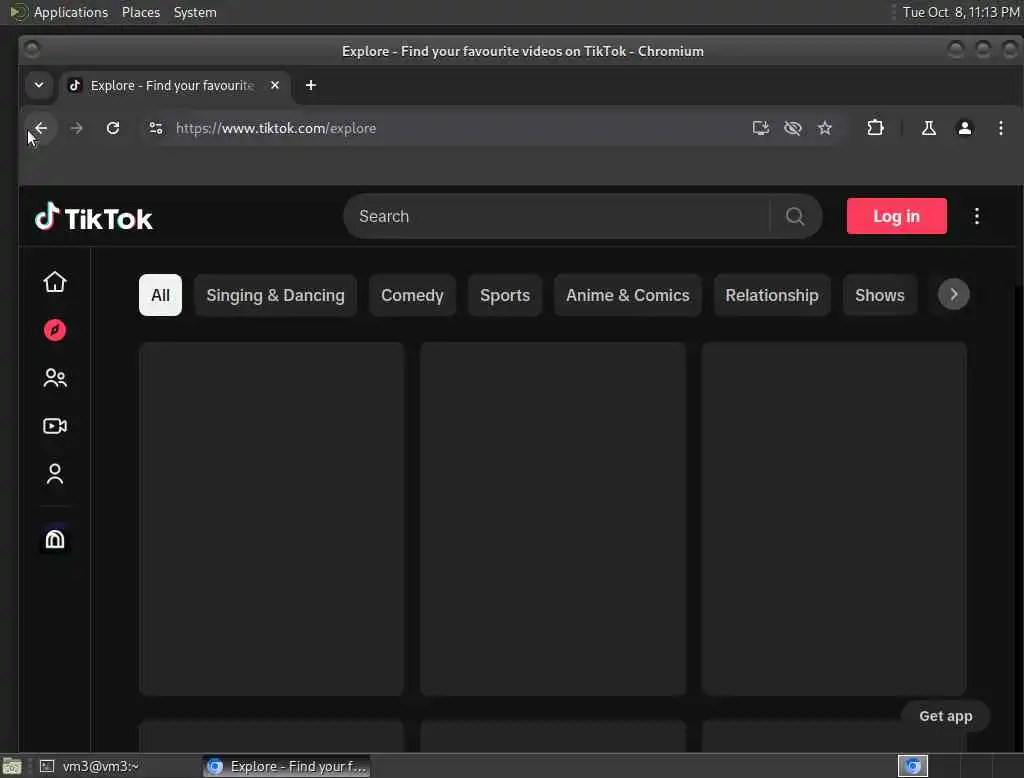1024x778 pixels.
Task: Click the arch-shaped icon at sidebar bottom
Action: pos(55,539)
